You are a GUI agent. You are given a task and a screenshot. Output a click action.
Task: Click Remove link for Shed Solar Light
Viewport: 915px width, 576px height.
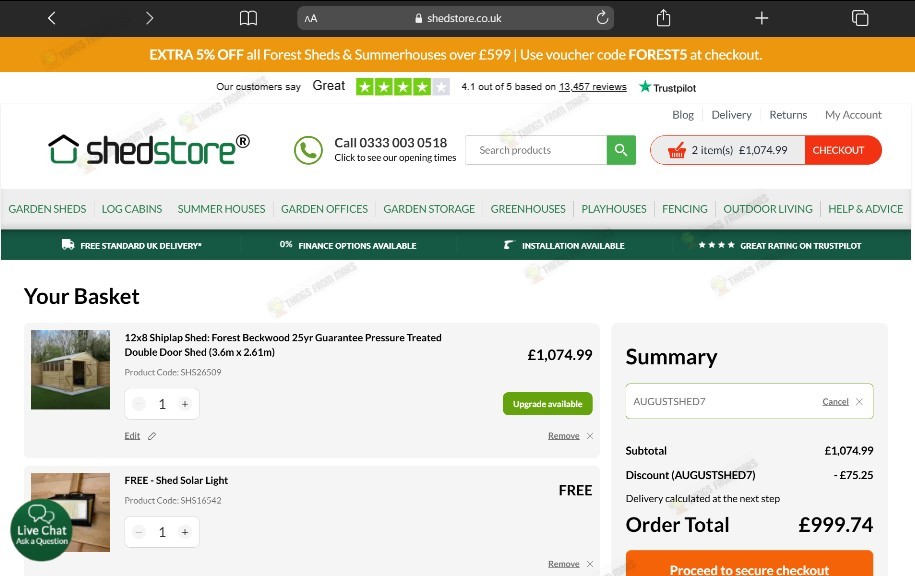[x=564, y=564]
